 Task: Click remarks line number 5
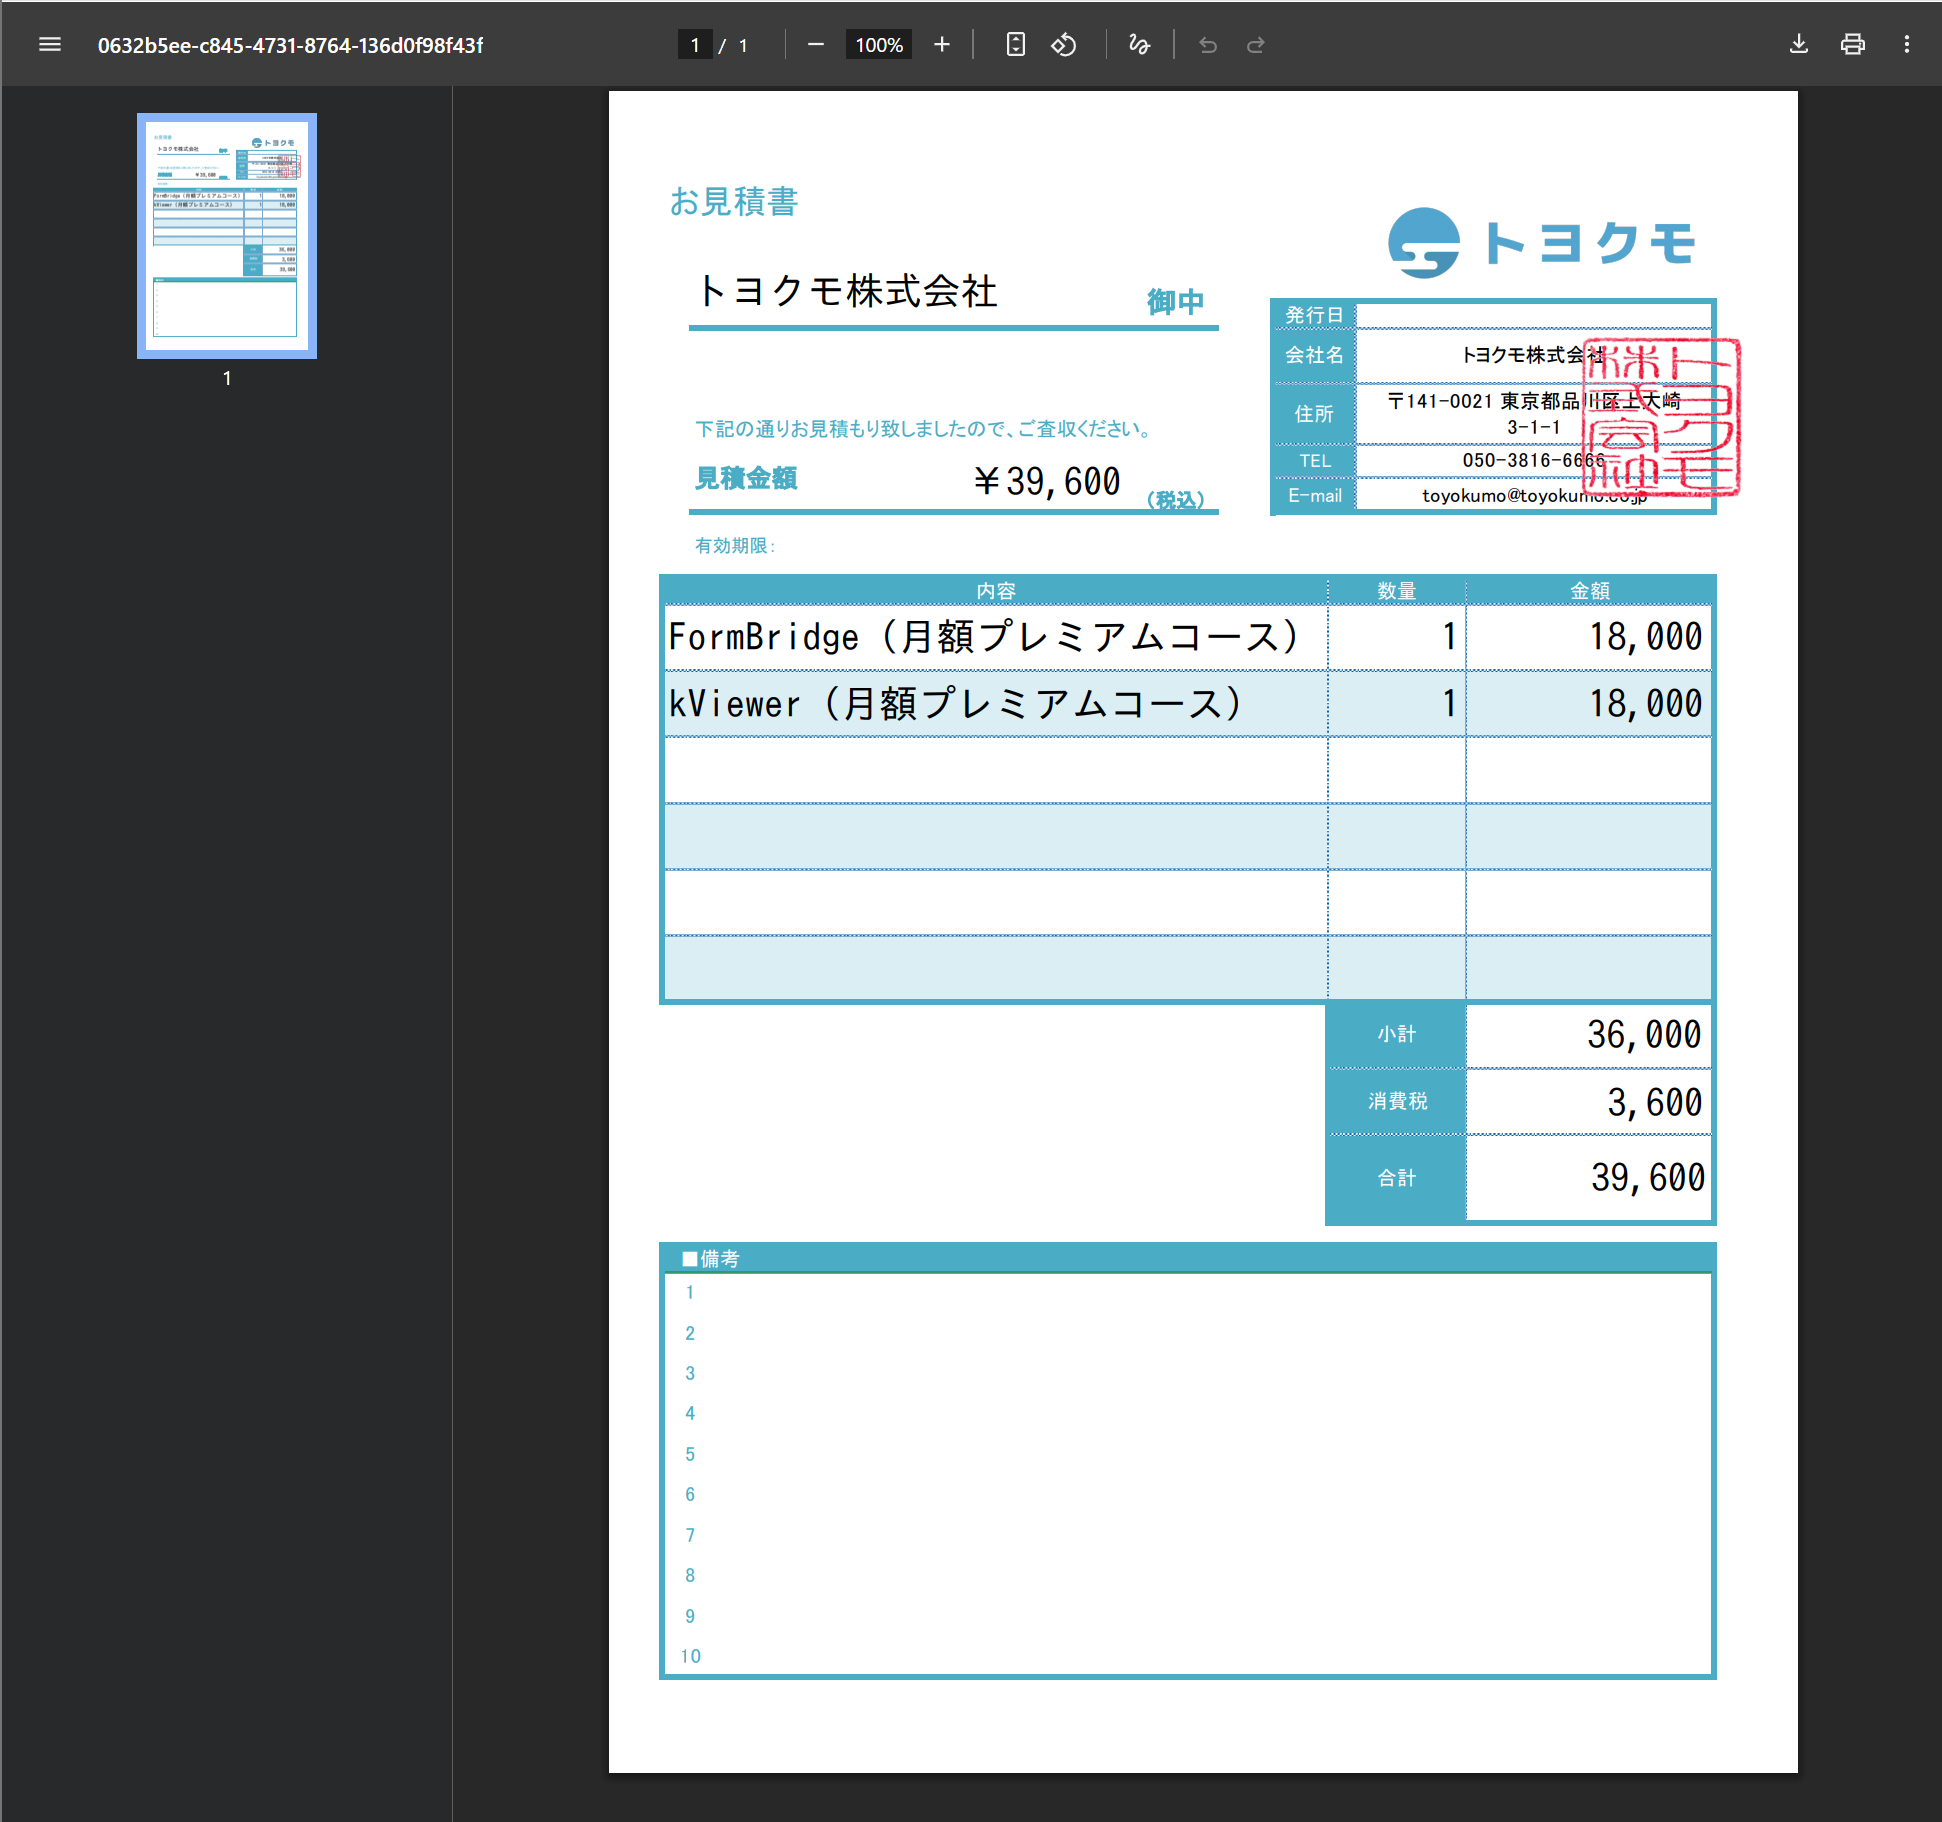tap(690, 1454)
